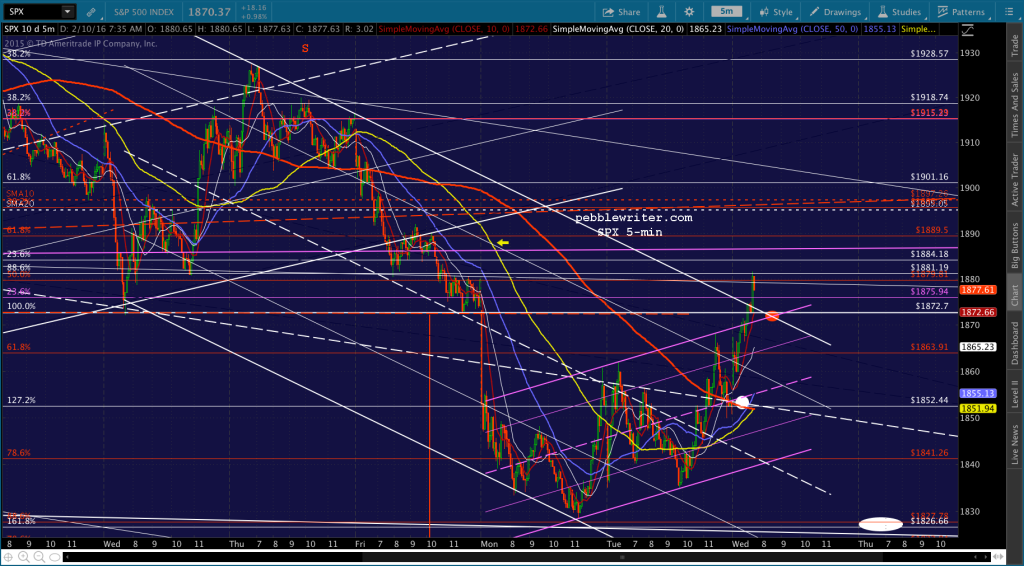The image size is (1024, 566).
Task: Click the zoom in magnifier icon
Action: 26,558
